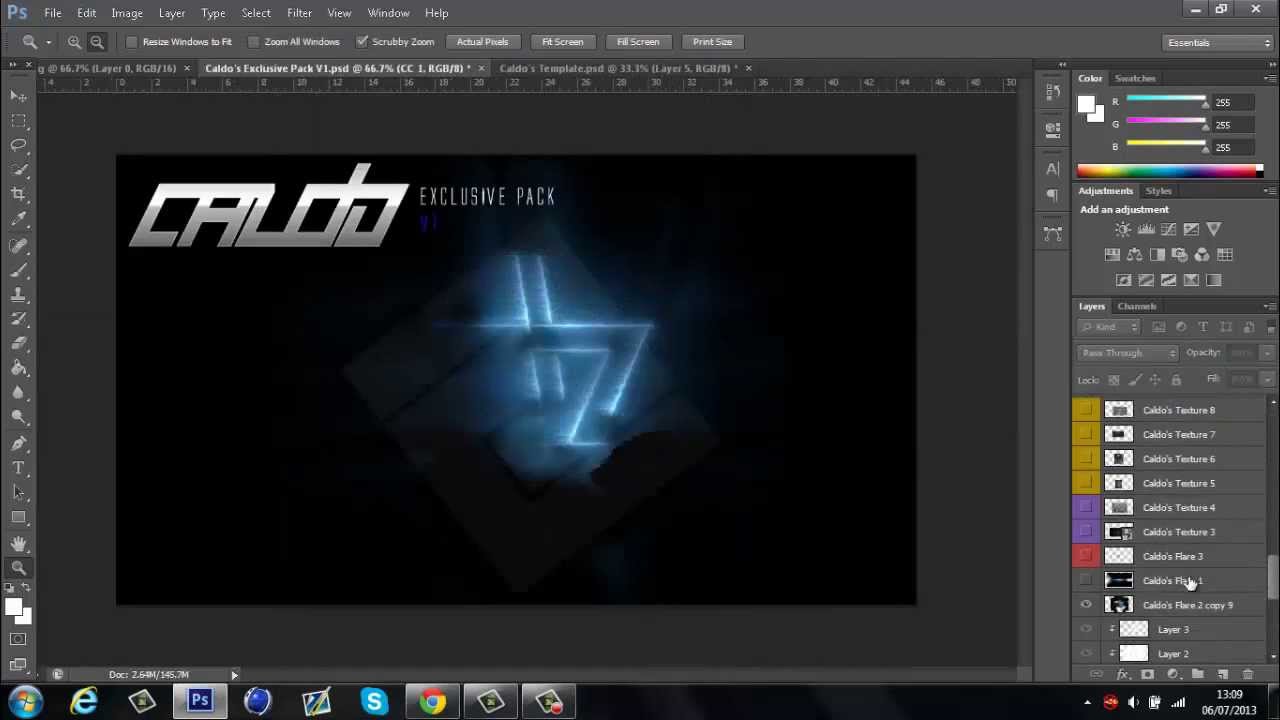The height and width of the screenshot is (720, 1280).
Task: Show the Caldo's Flare 1 layer
Action: (1086, 581)
